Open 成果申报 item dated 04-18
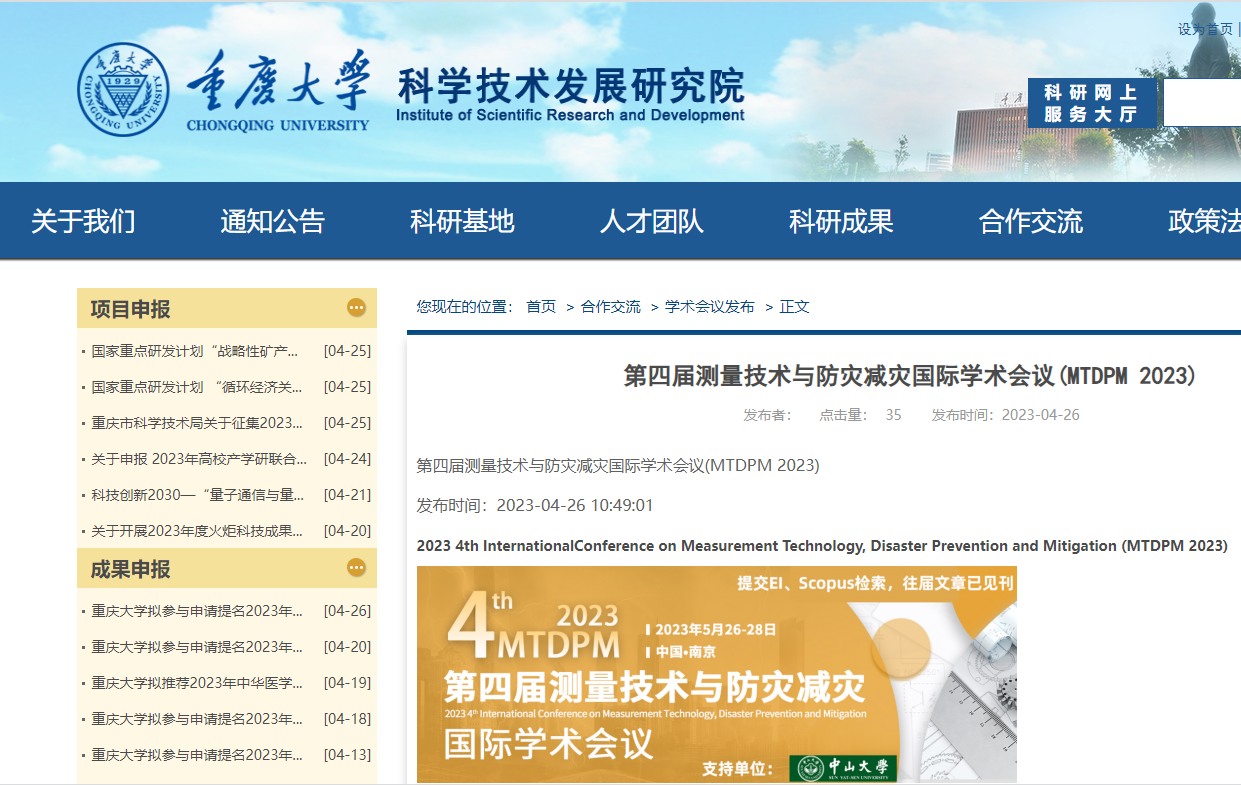Viewport: 1241px width, 785px height. 197,719
